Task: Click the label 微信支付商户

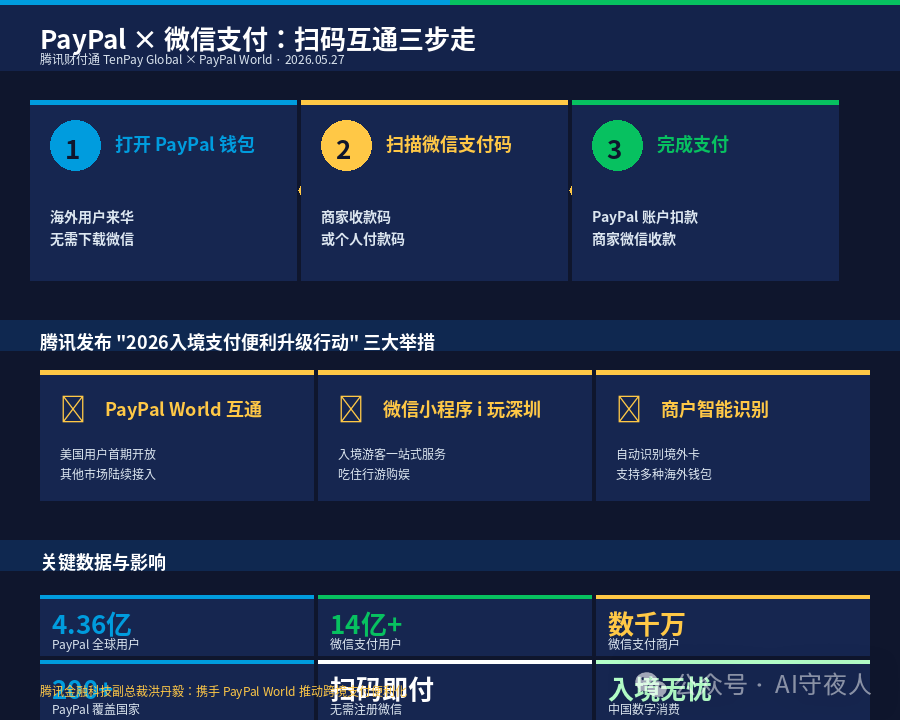Action: tap(643, 644)
